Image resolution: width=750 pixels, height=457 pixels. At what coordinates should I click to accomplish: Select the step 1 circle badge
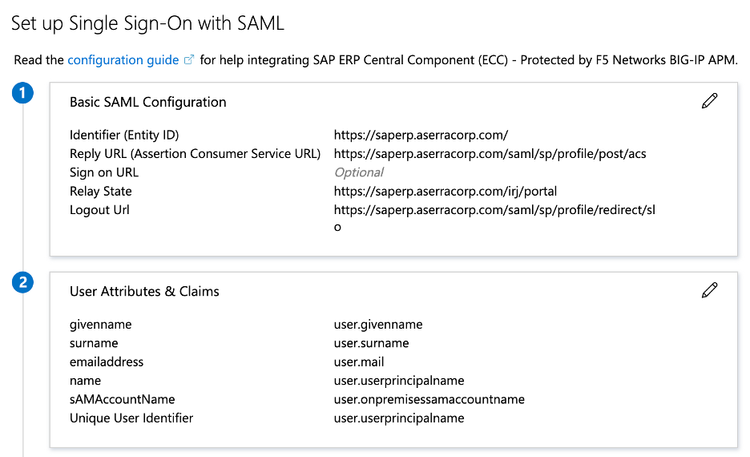point(24,94)
